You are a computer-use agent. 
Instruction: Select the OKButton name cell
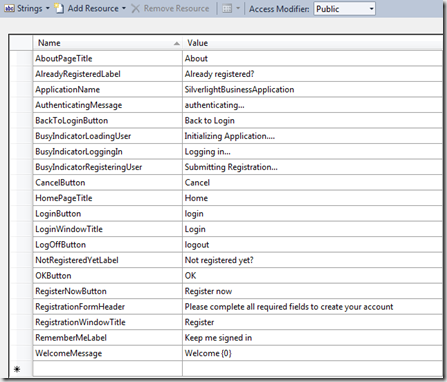(x=108, y=275)
